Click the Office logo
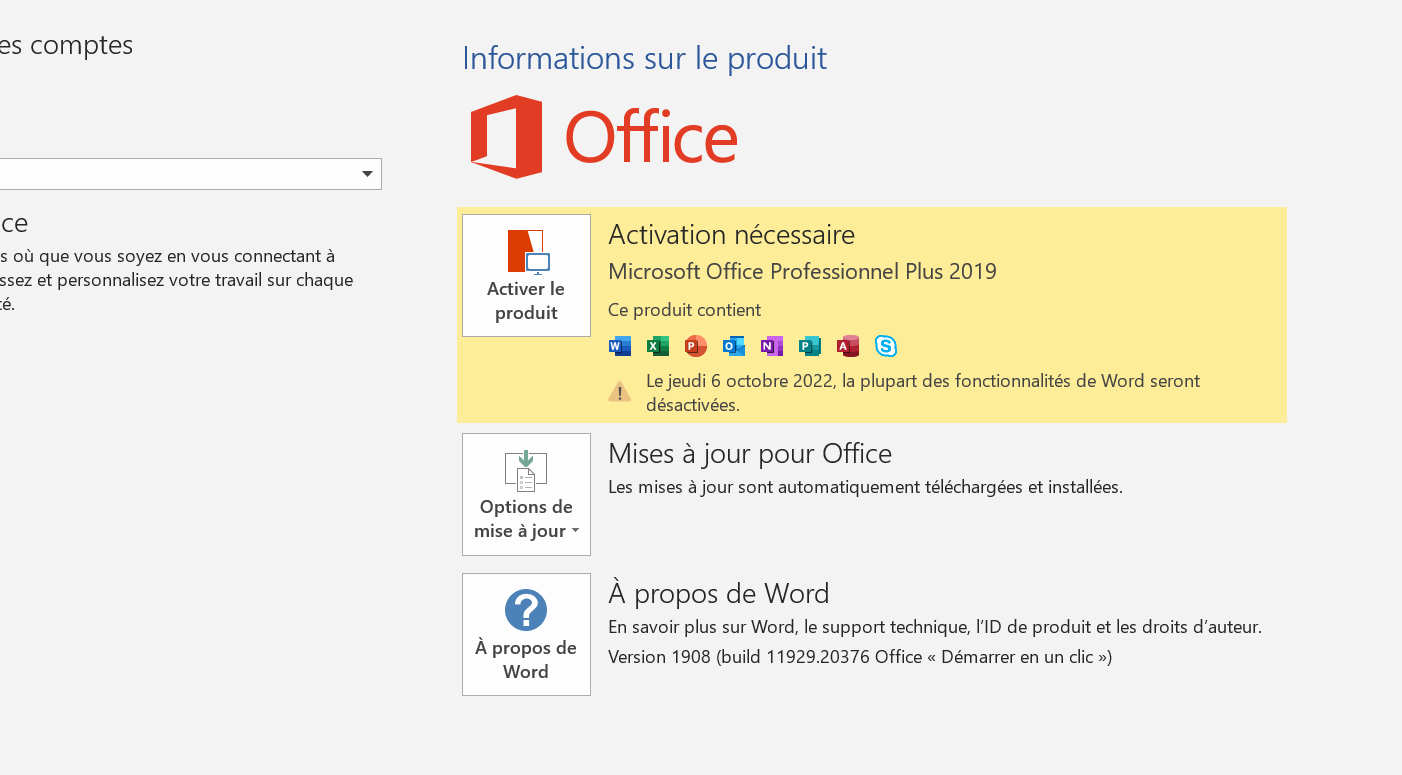Viewport: 1402px width, 775px height. (x=604, y=137)
